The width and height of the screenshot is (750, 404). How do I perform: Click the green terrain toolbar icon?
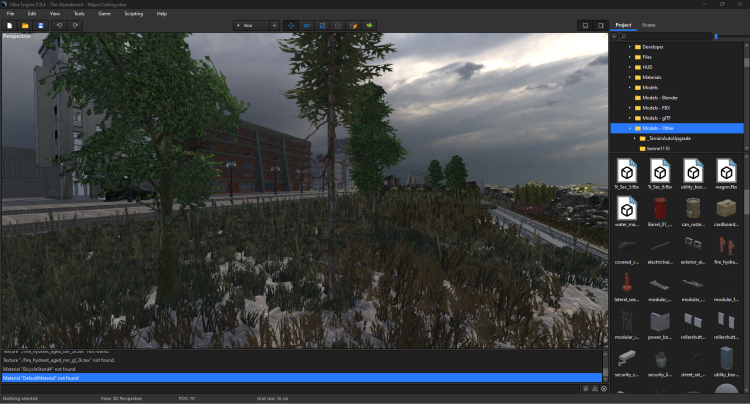tap(369, 25)
